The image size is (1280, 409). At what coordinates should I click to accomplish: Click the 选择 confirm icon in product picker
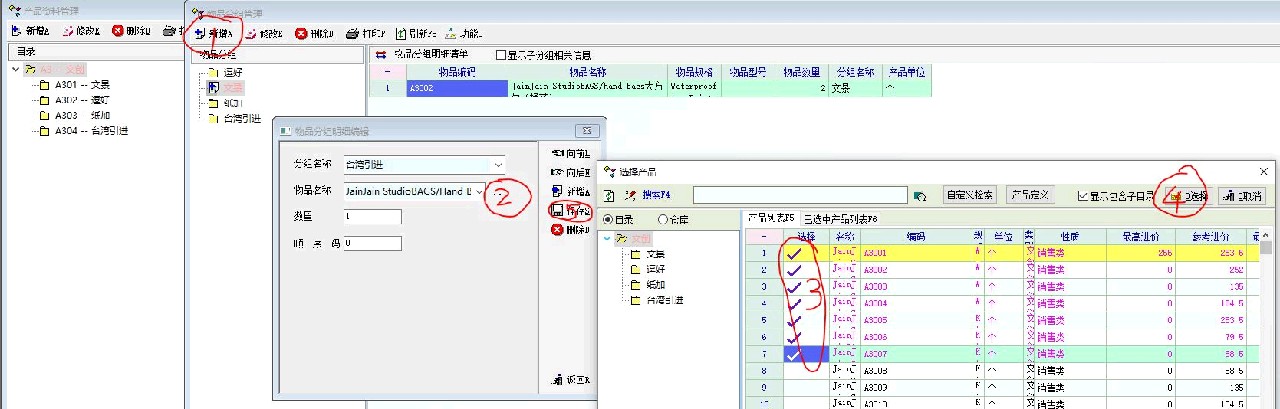(x=1175, y=195)
